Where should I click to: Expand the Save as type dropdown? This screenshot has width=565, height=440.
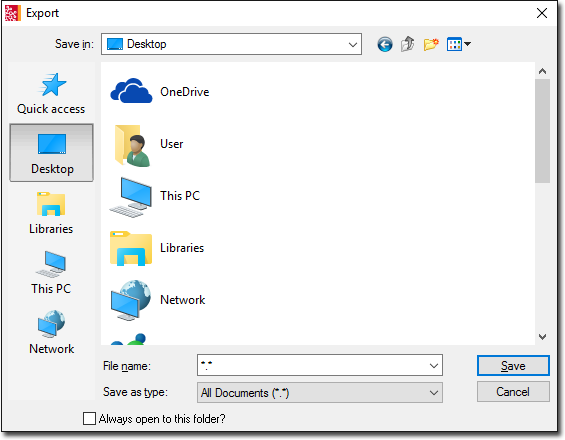434,392
